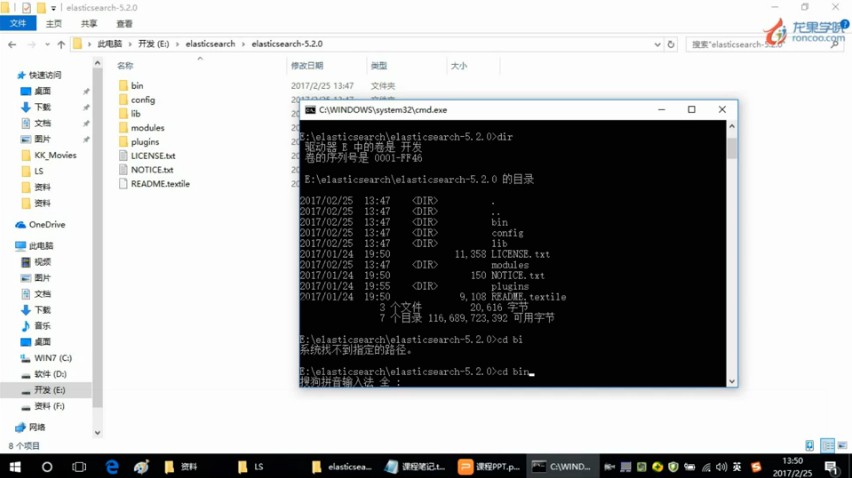Go up one folder level arrow

(x=61, y=45)
